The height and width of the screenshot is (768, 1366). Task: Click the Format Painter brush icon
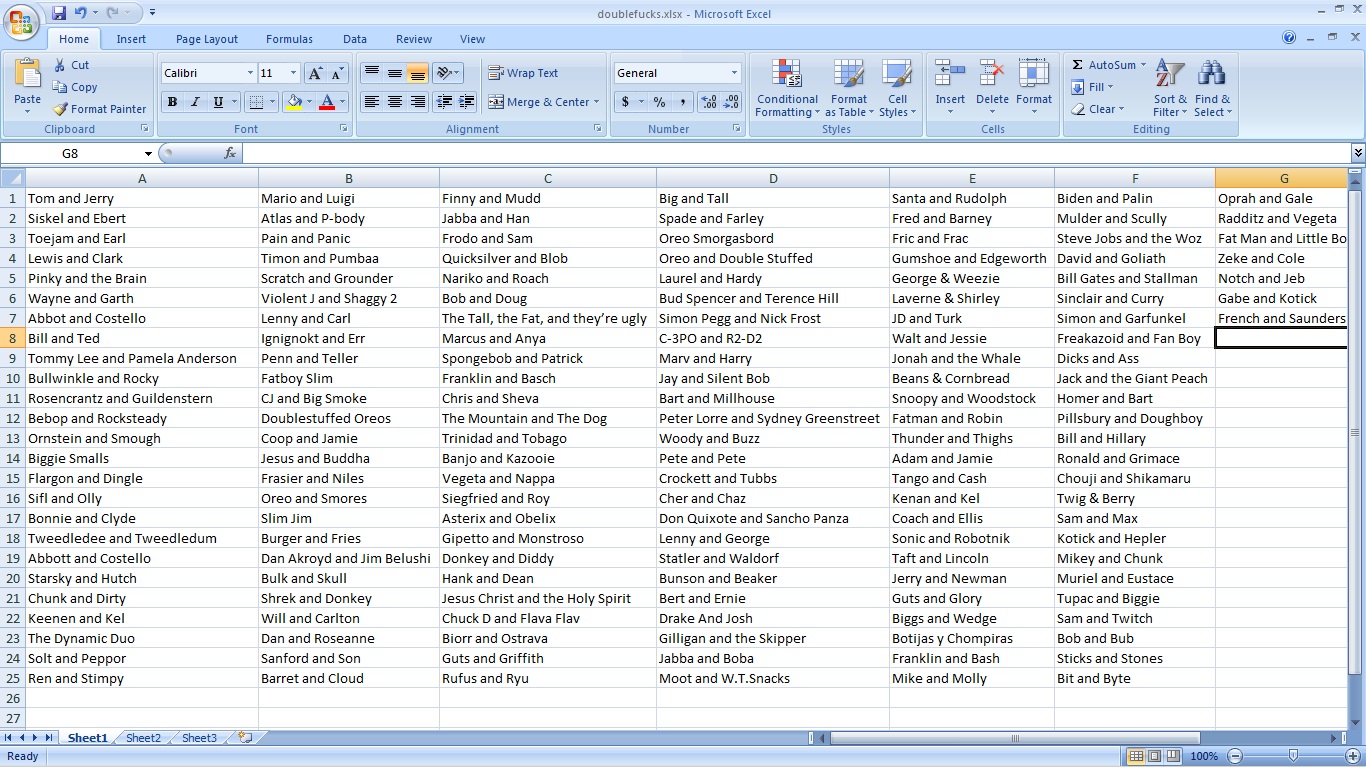pyautogui.click(x=60, y=109)
